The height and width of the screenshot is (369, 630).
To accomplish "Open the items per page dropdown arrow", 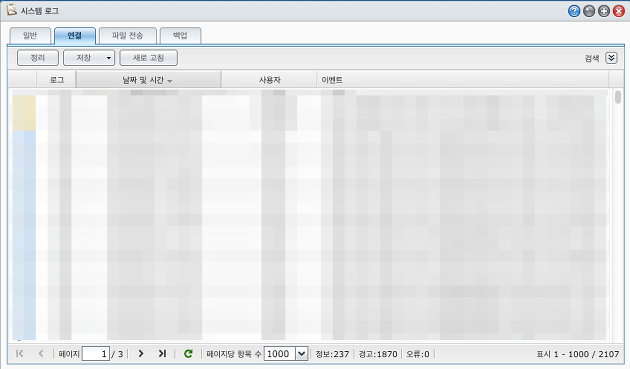I will [301, 354].
